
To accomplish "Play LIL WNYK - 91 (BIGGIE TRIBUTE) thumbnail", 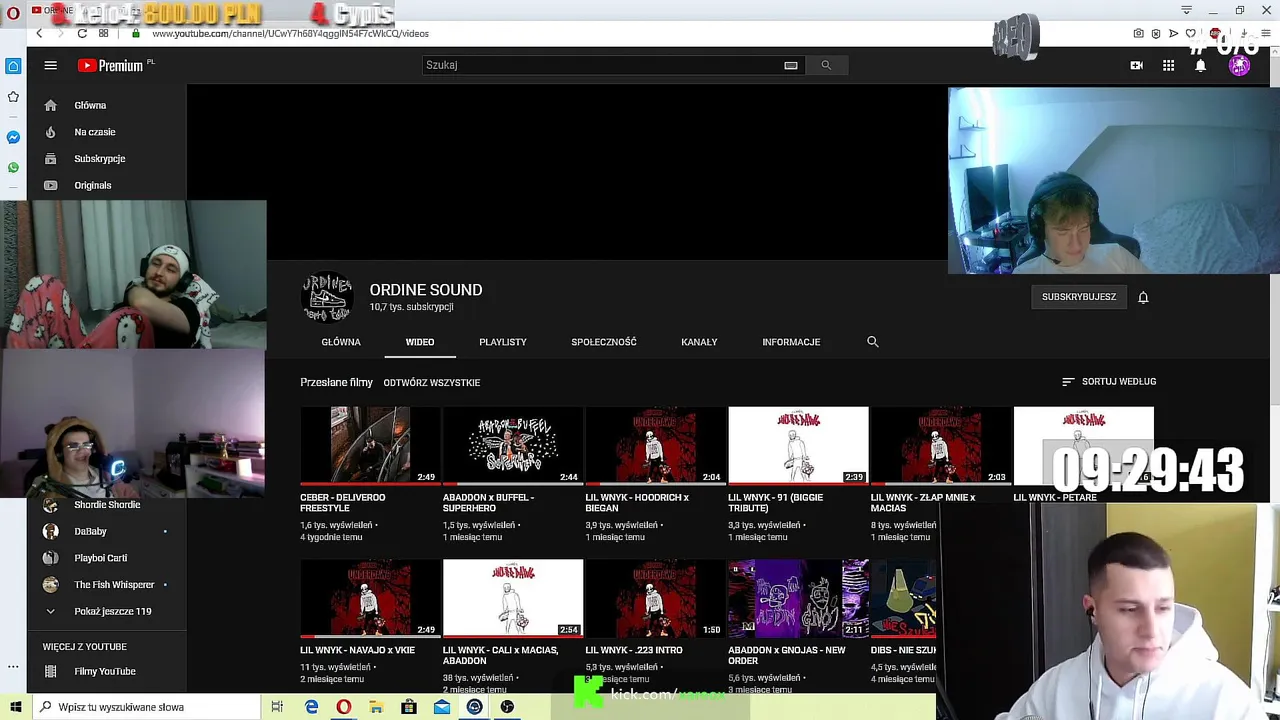I will pos(798,445).
